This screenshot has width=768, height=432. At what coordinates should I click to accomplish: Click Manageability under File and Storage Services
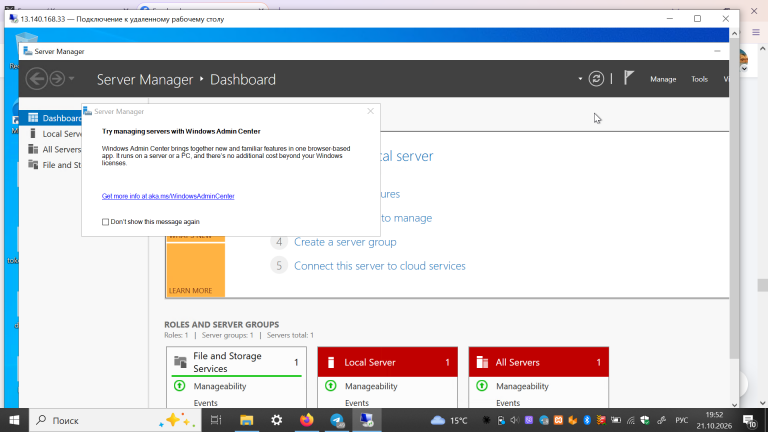pos(220,386)
